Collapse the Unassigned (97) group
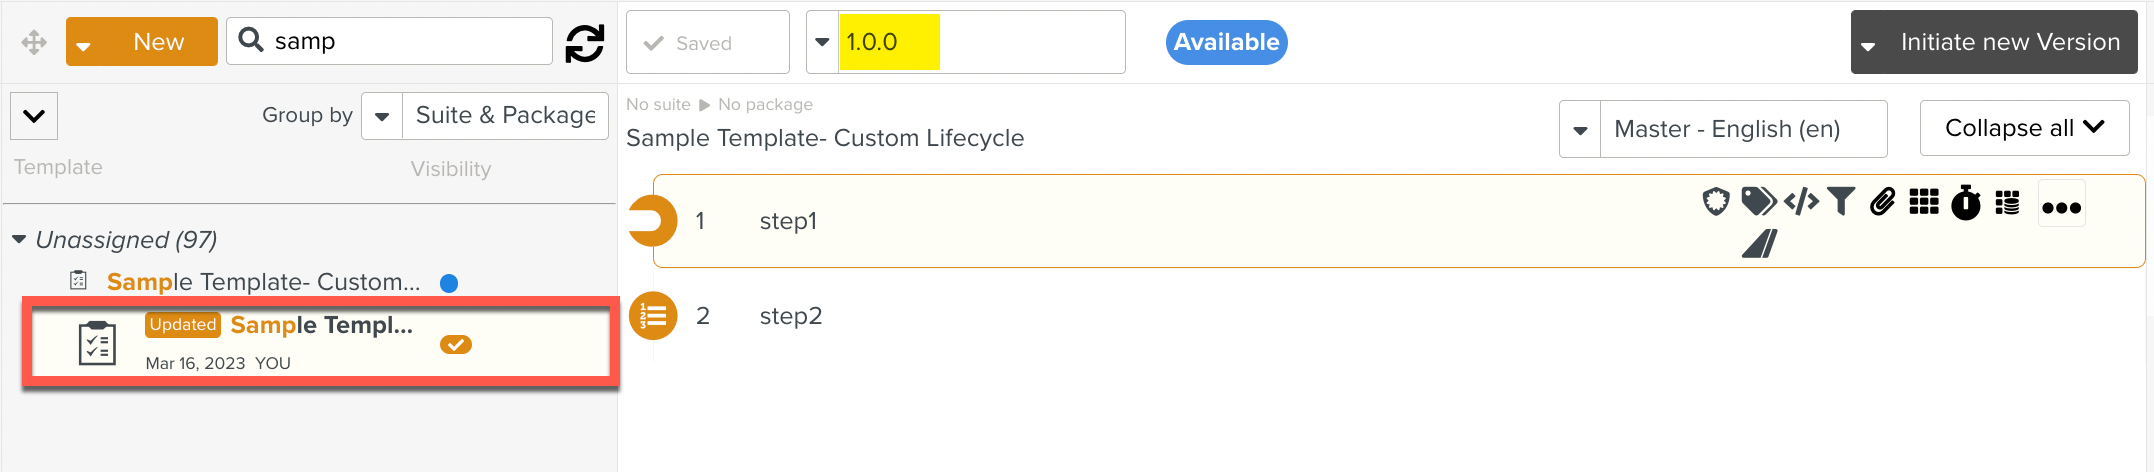This screenshot has width=2154, height=472. coord(19,240)
